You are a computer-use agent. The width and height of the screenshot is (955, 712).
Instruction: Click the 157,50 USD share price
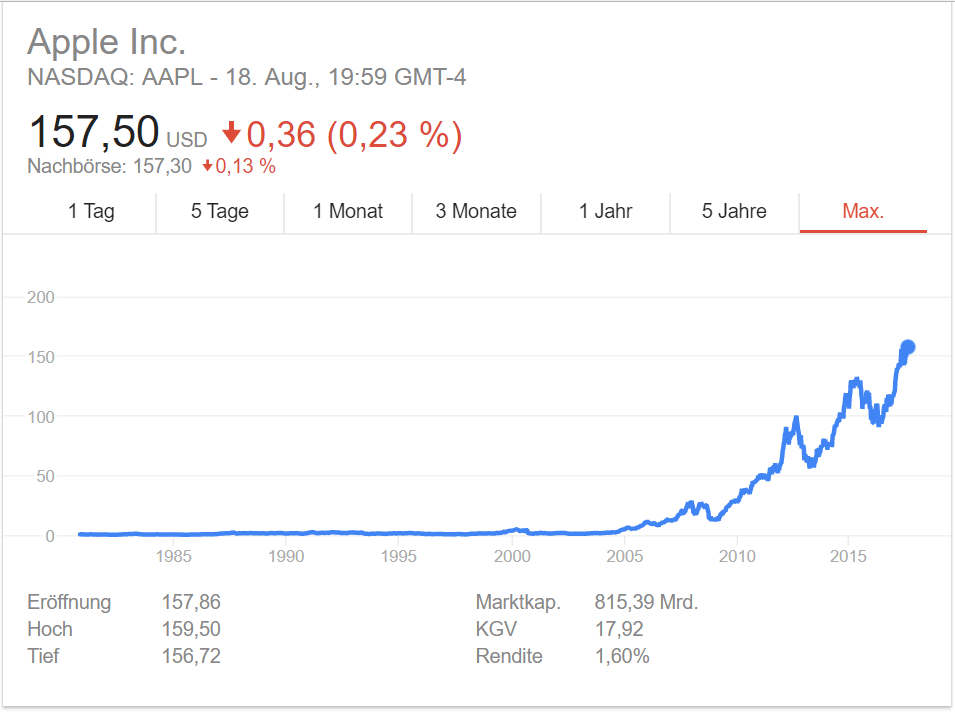click(94, 133)
